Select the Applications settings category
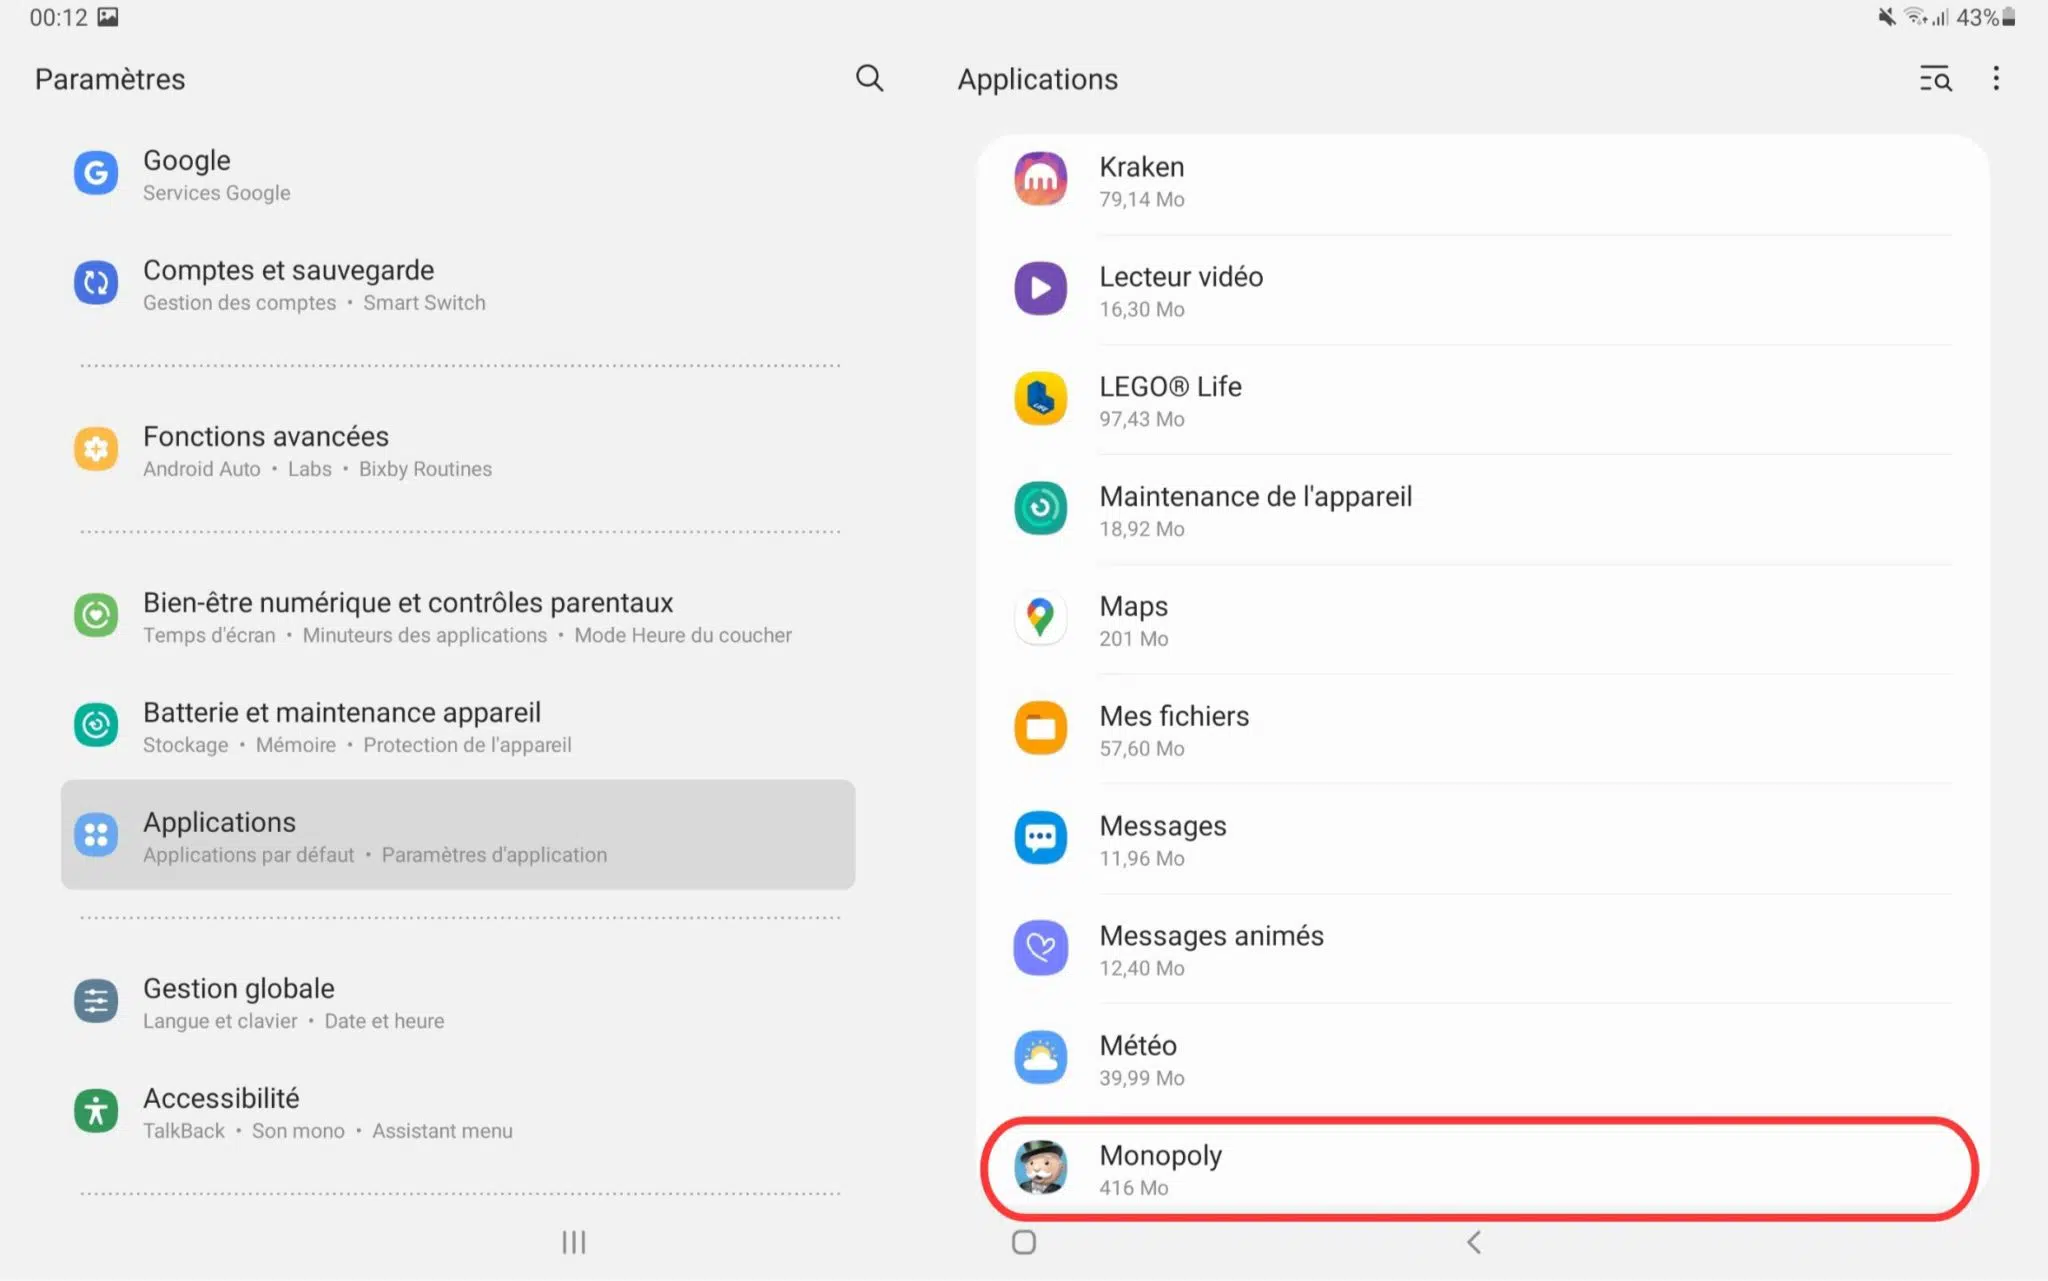The width and height of the screenshot is (2048, 1281). [458, 835]
